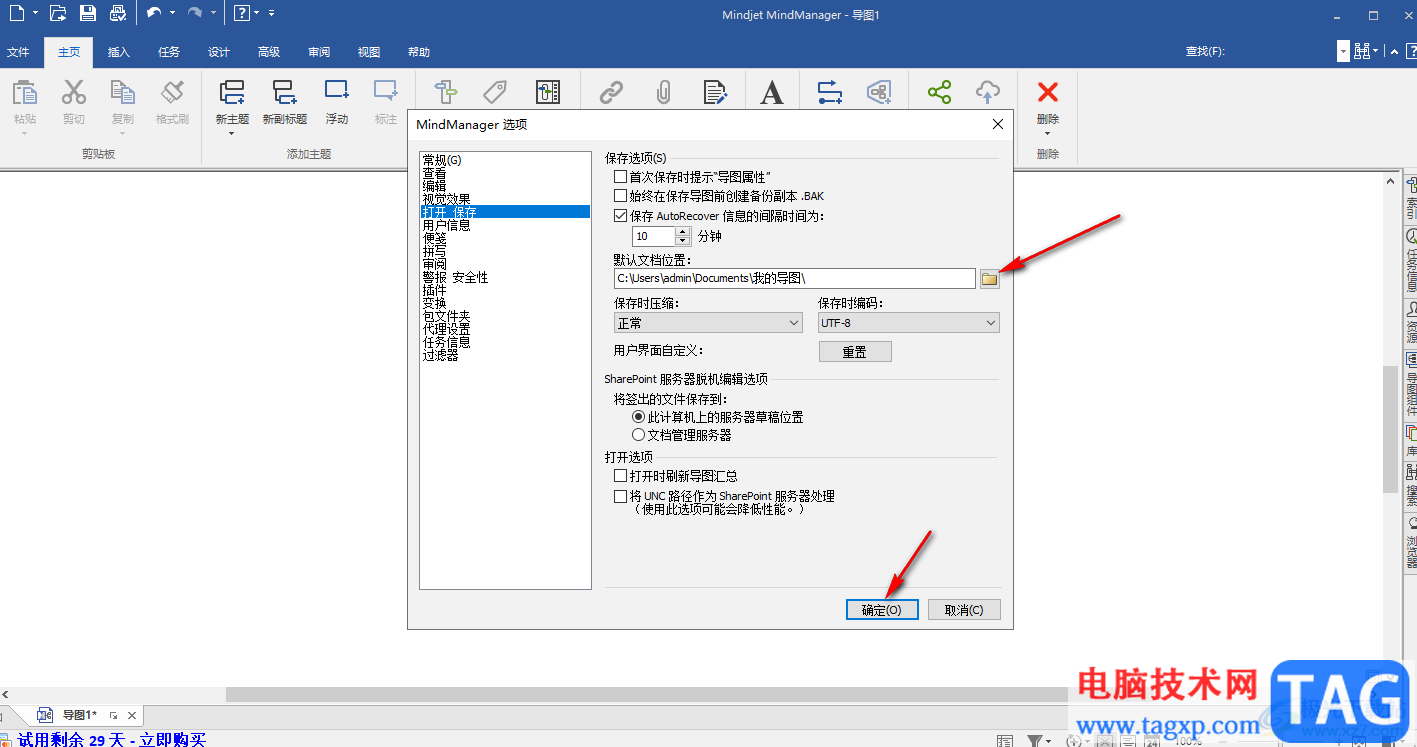The height and width of the screenshot is (747, 1417).
Task: Click the tag label icon in the ribbon
Action: [495, 93]
